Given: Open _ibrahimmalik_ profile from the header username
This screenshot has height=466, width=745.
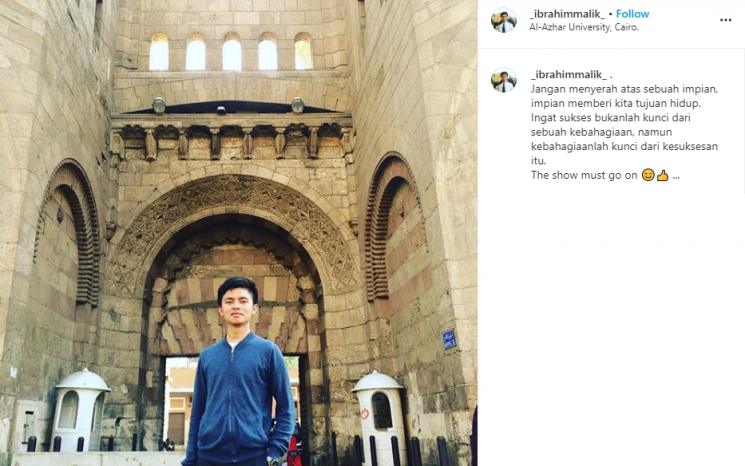Looking at the screenshot, I should pyautogui.click(x=567, y=14).
